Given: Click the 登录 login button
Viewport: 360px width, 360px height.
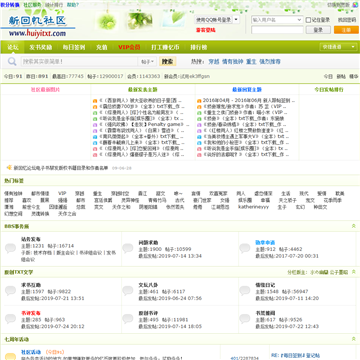Looking at the screenshot, I should coord(318,30).
